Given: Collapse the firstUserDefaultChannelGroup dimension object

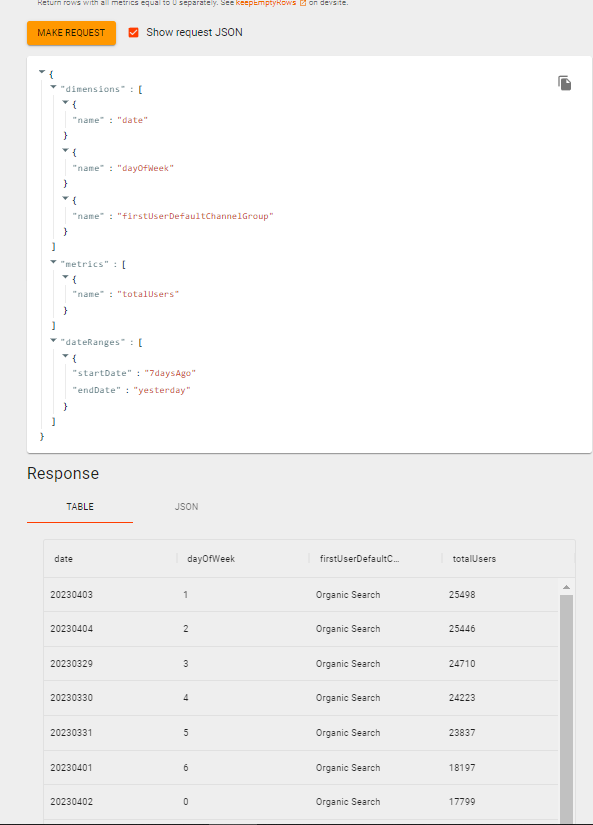Looking at the screenshot, I should pos(65,198).
